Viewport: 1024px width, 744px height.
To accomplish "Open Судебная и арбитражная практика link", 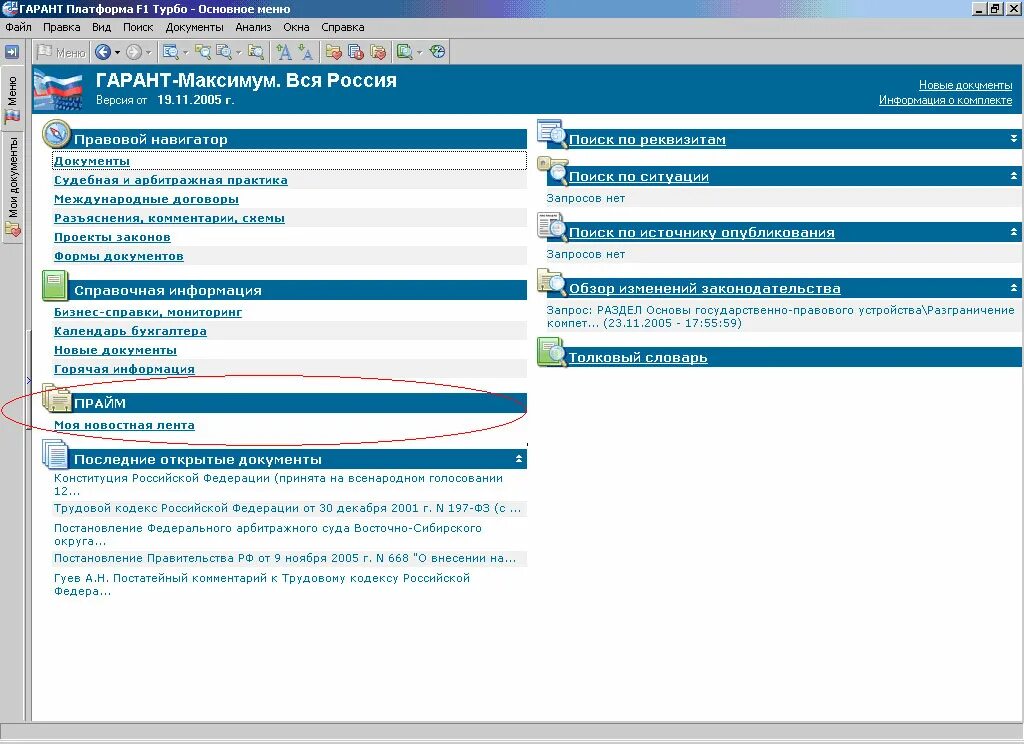I will pyautogui.click(x=170, y=180).
